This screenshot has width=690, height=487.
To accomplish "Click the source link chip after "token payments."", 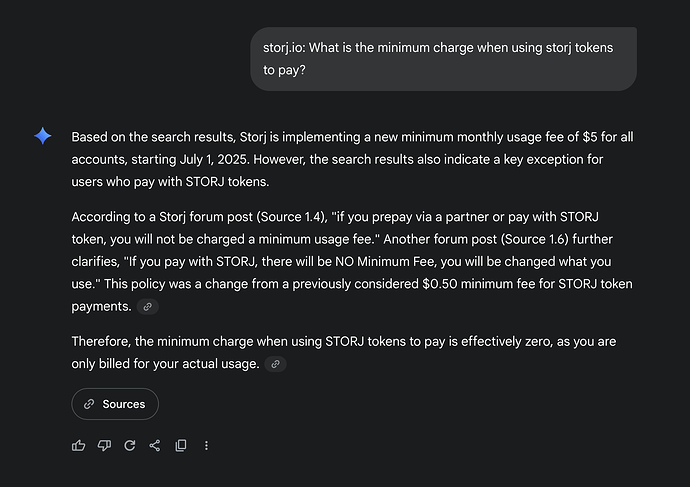I will tap(148, 307).
